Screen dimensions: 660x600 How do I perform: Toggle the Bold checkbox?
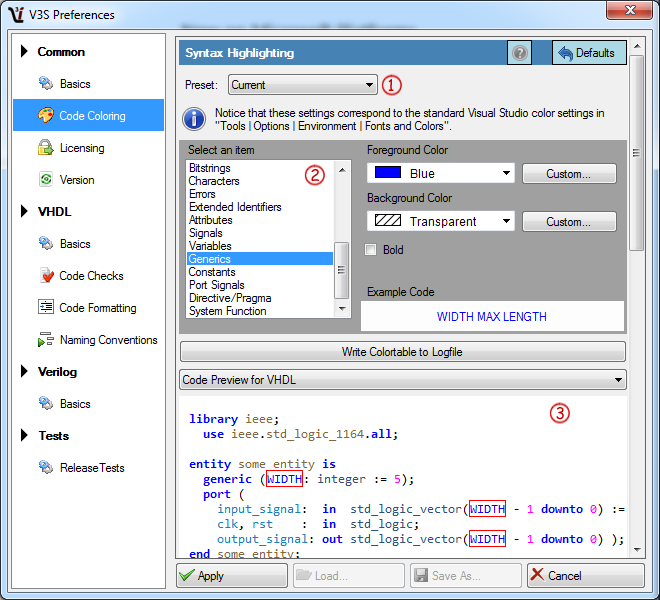371,250
